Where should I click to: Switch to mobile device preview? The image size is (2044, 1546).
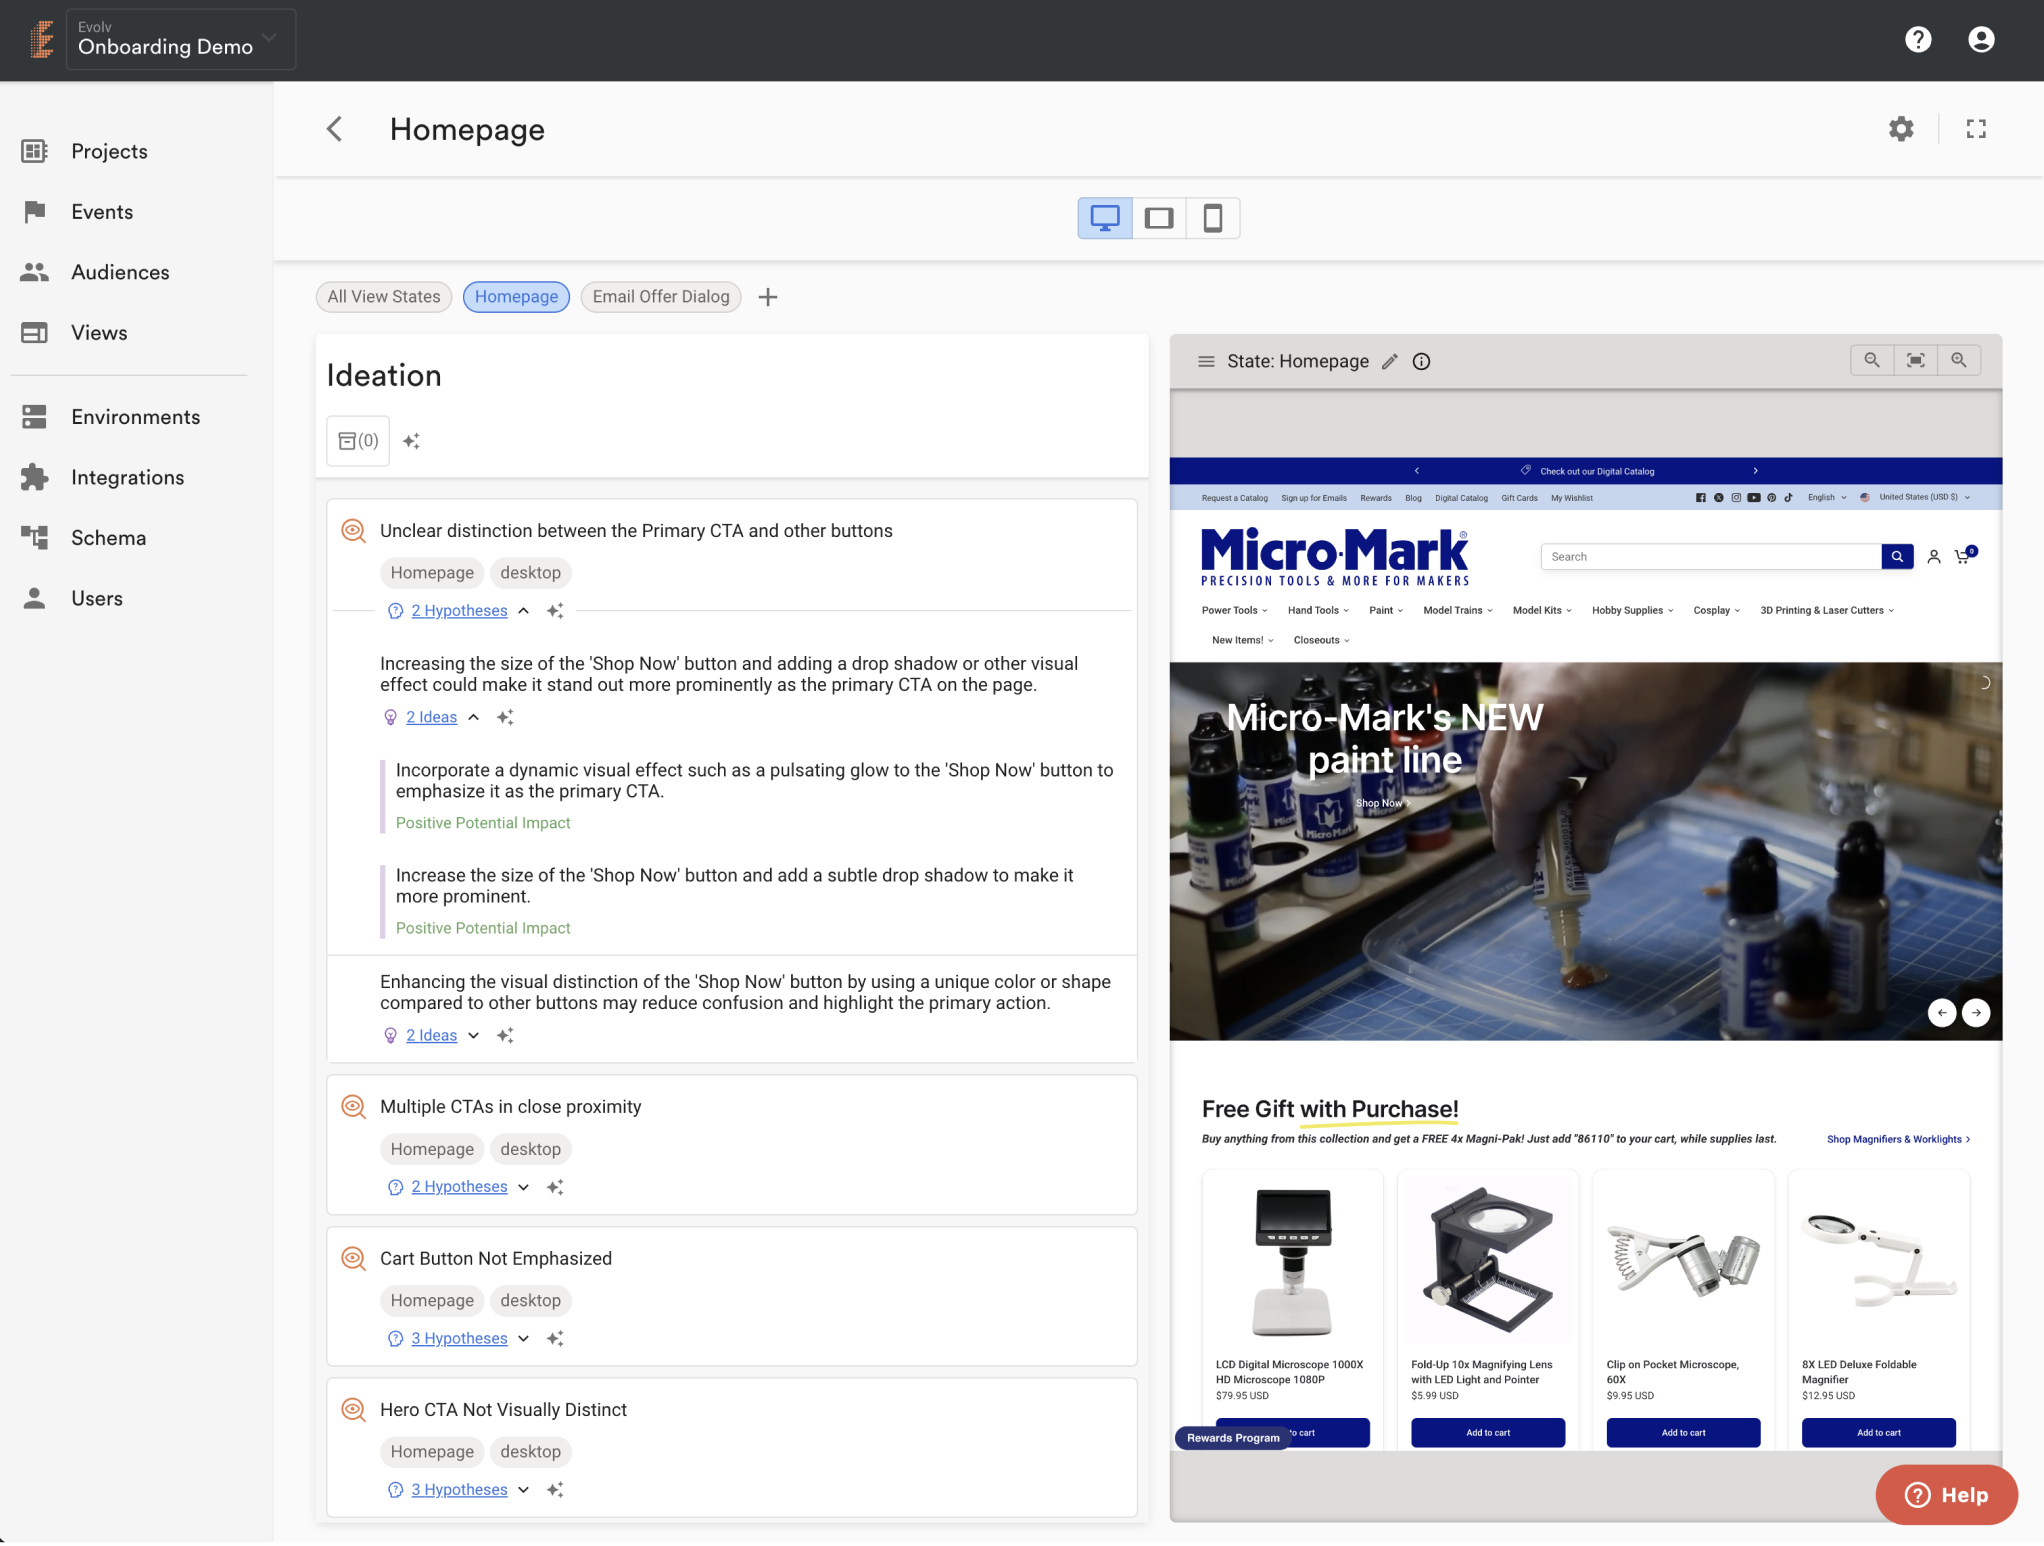(x=1212, y=218)
